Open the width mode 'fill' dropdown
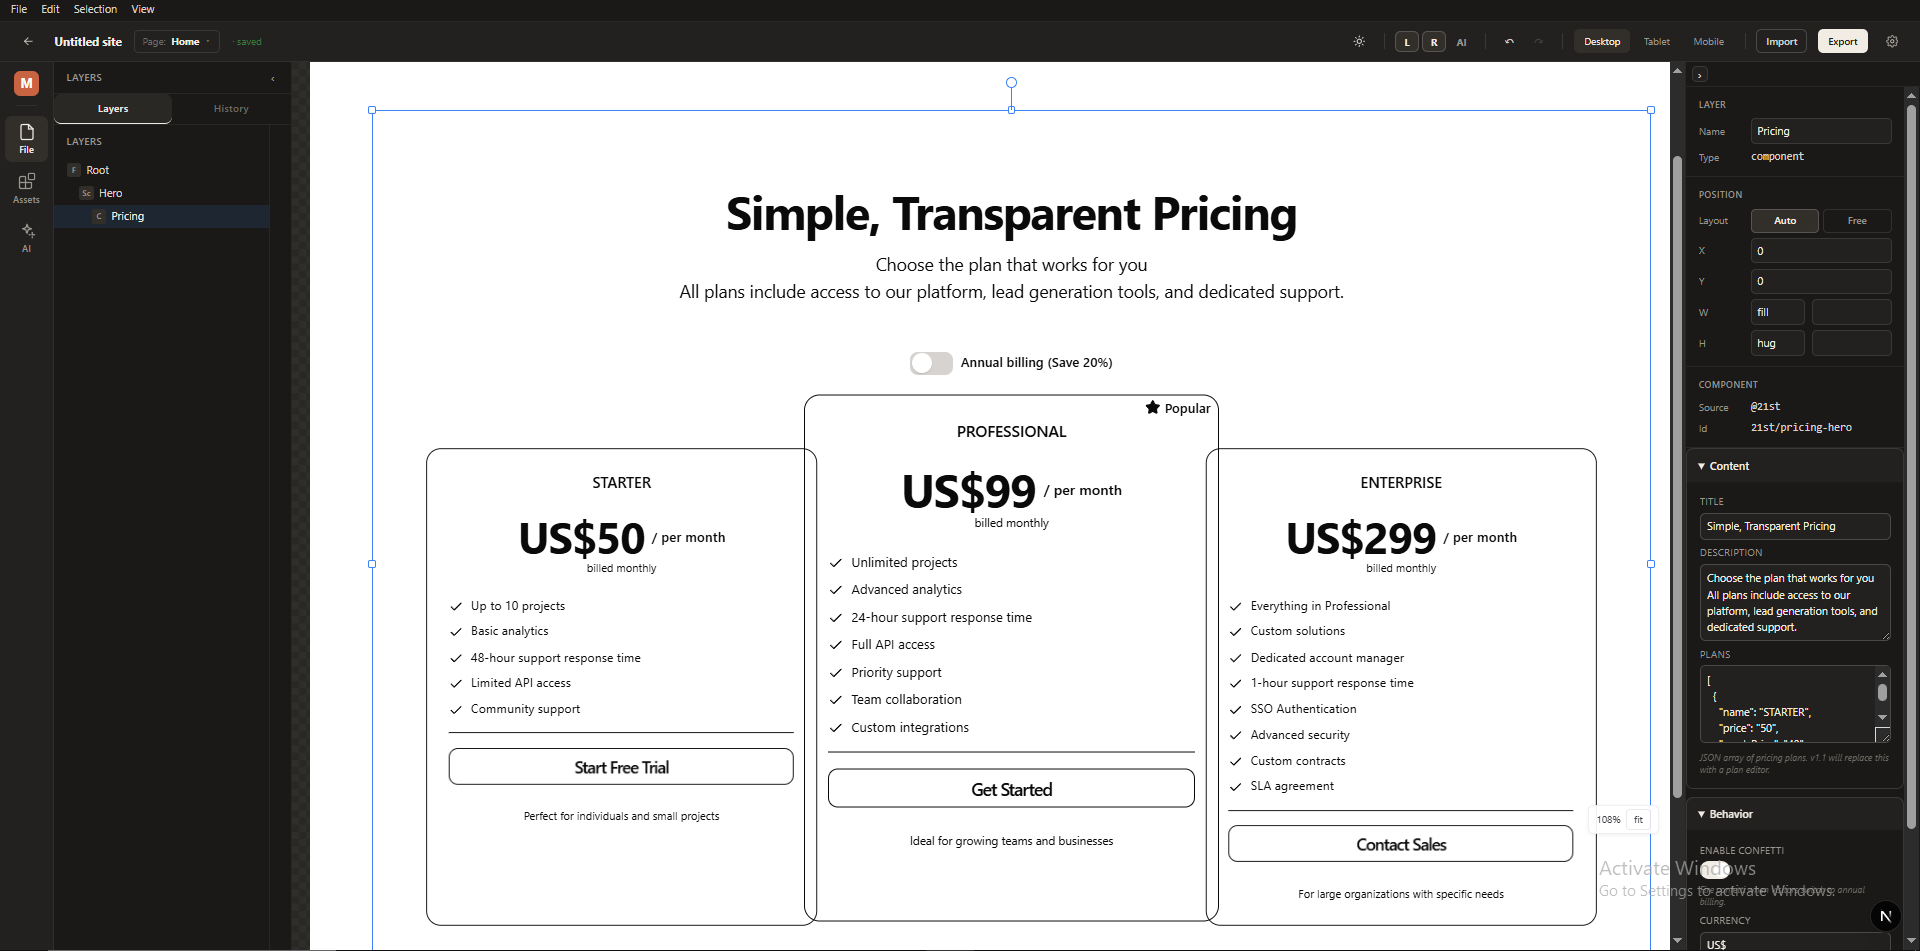The image size is (1920, 951). point(1778,312)
